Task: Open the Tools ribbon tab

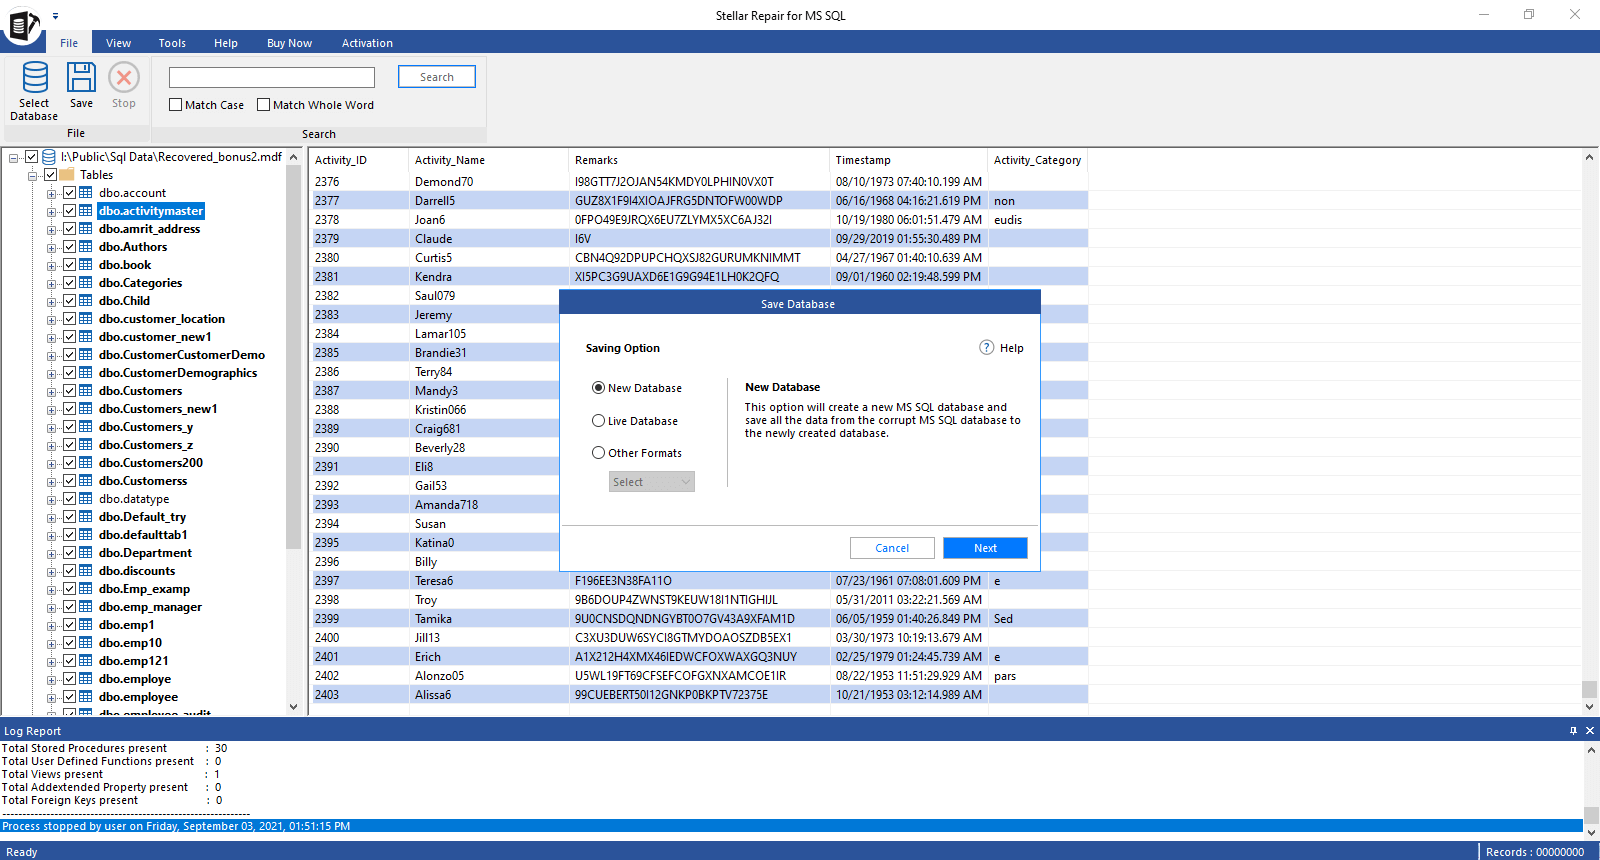Action: [x=172, y=43]
